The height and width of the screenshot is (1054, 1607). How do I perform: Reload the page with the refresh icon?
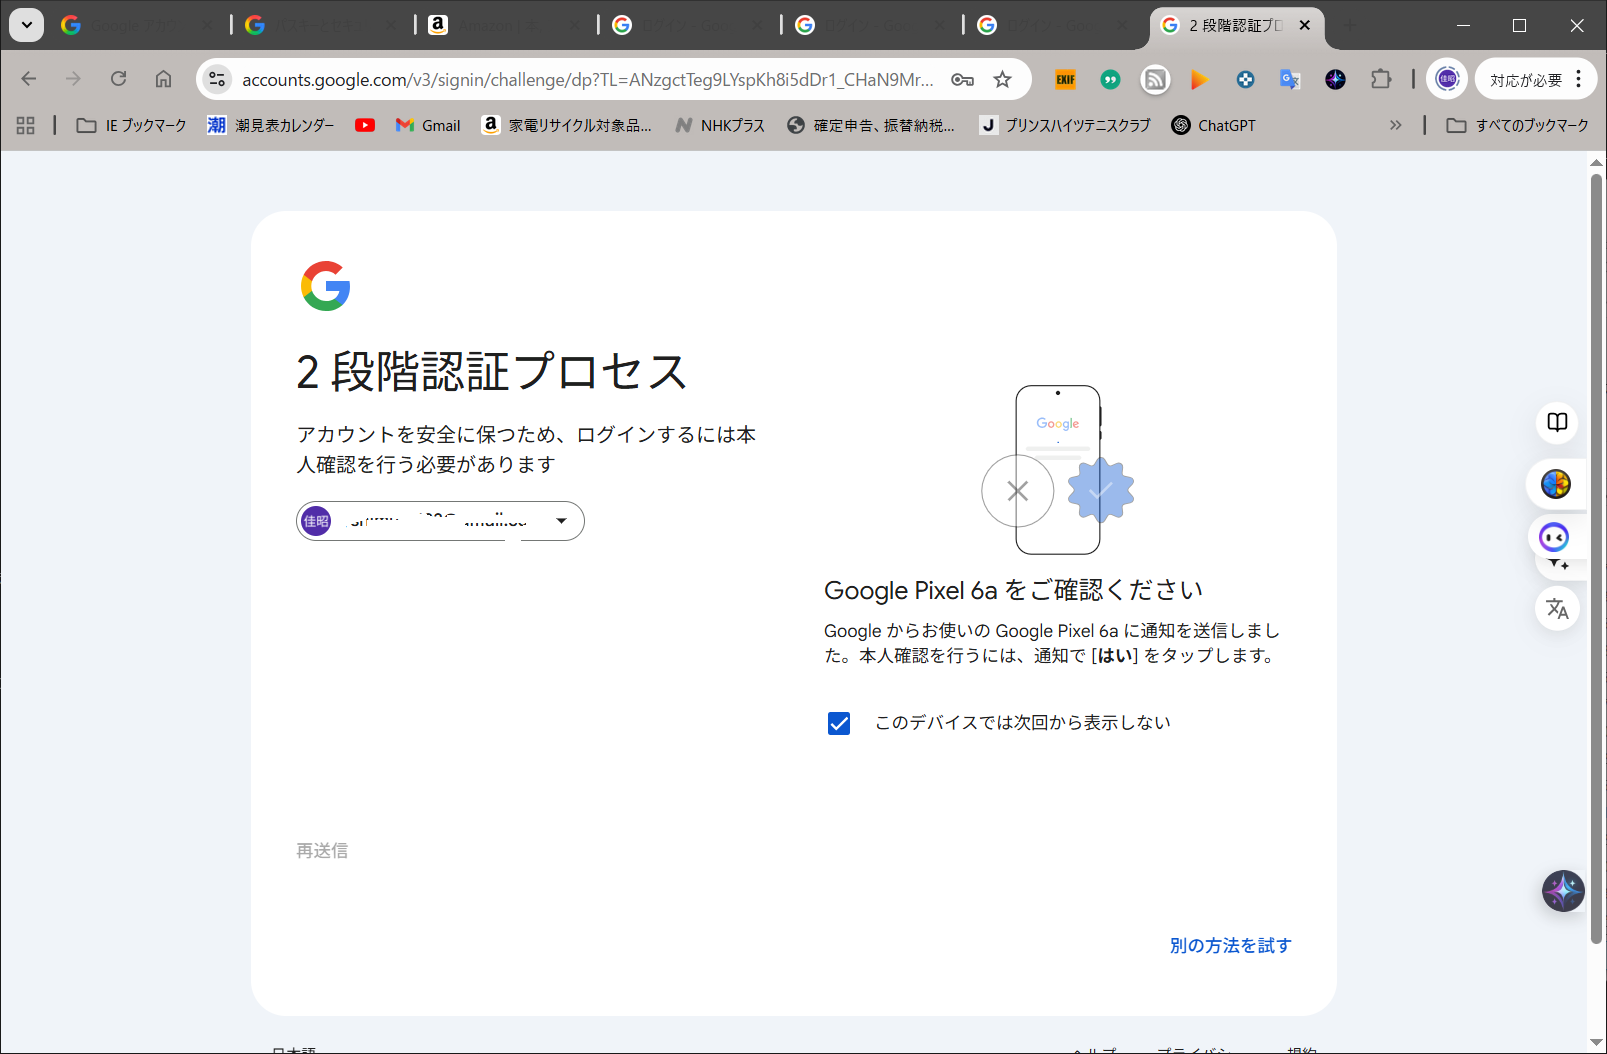[x=118, y=79]
